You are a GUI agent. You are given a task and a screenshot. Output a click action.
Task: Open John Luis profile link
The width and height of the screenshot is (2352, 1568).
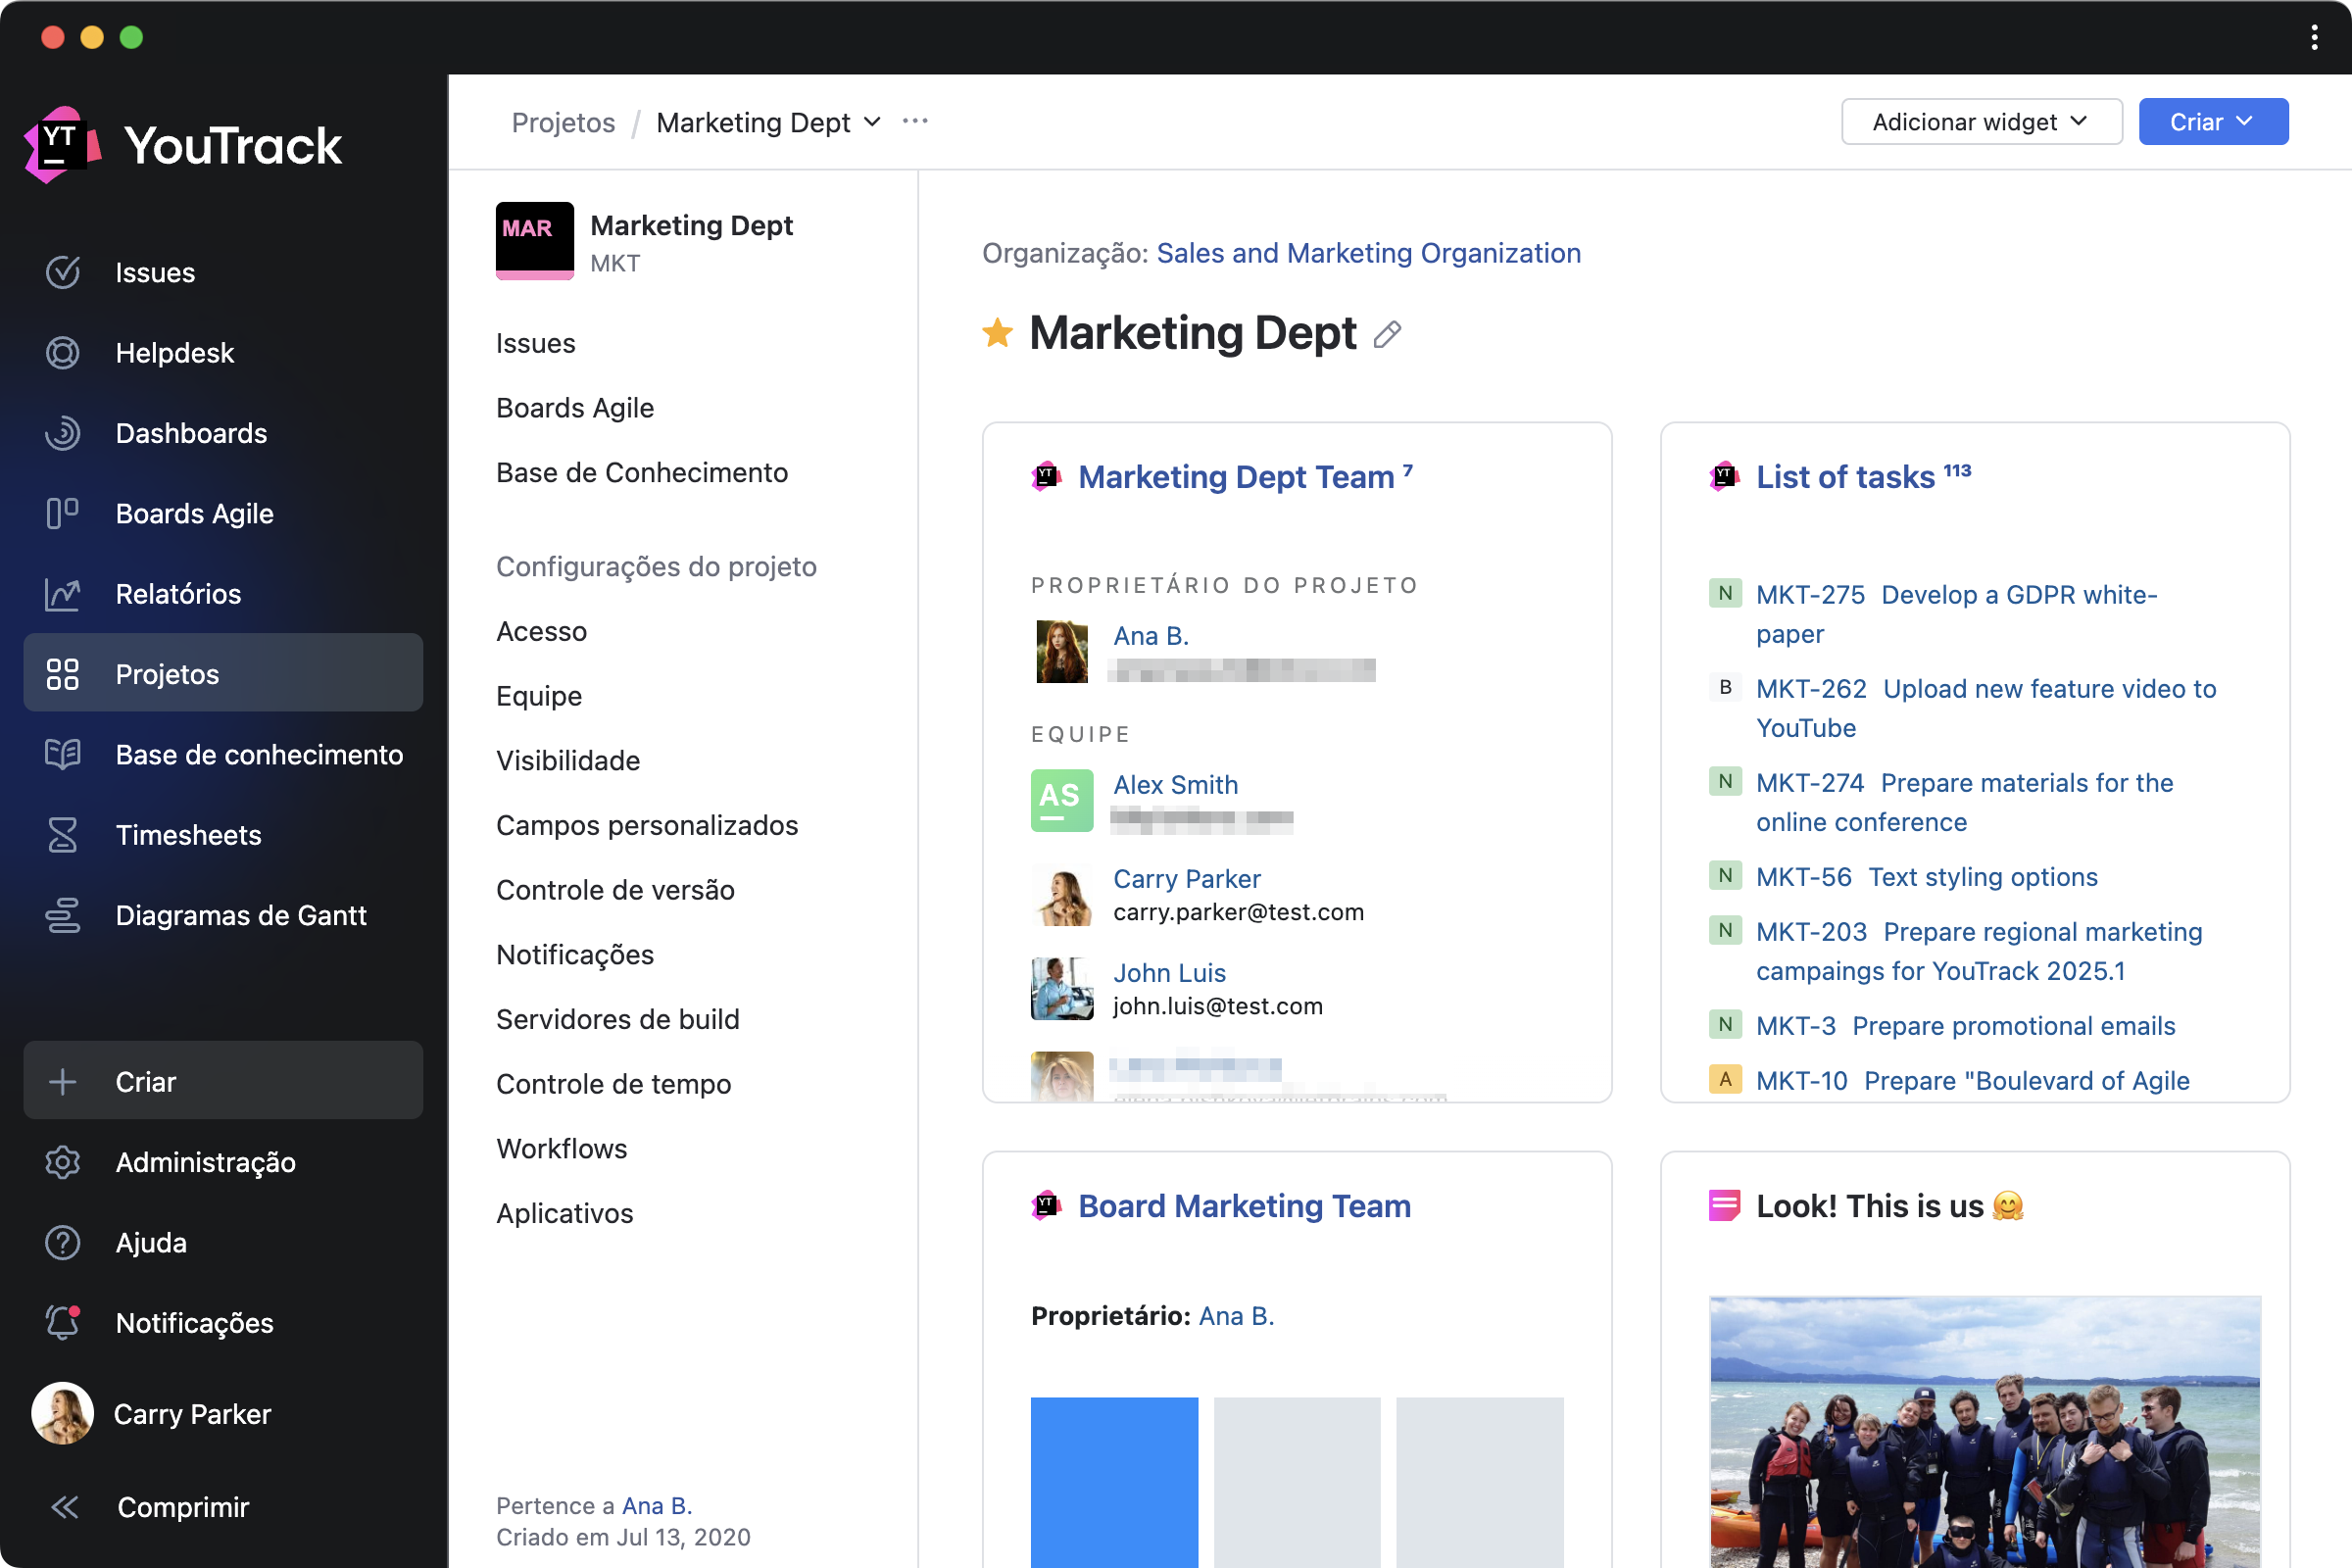coord(1169,973)
